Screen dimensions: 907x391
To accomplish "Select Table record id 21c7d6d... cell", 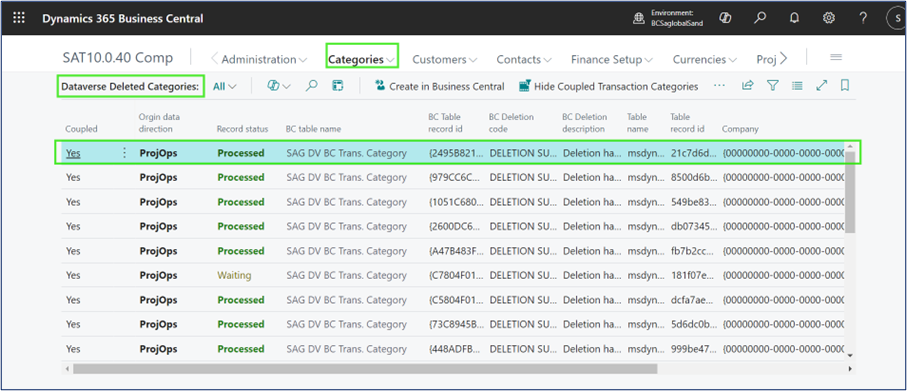I will pos(694,153).
